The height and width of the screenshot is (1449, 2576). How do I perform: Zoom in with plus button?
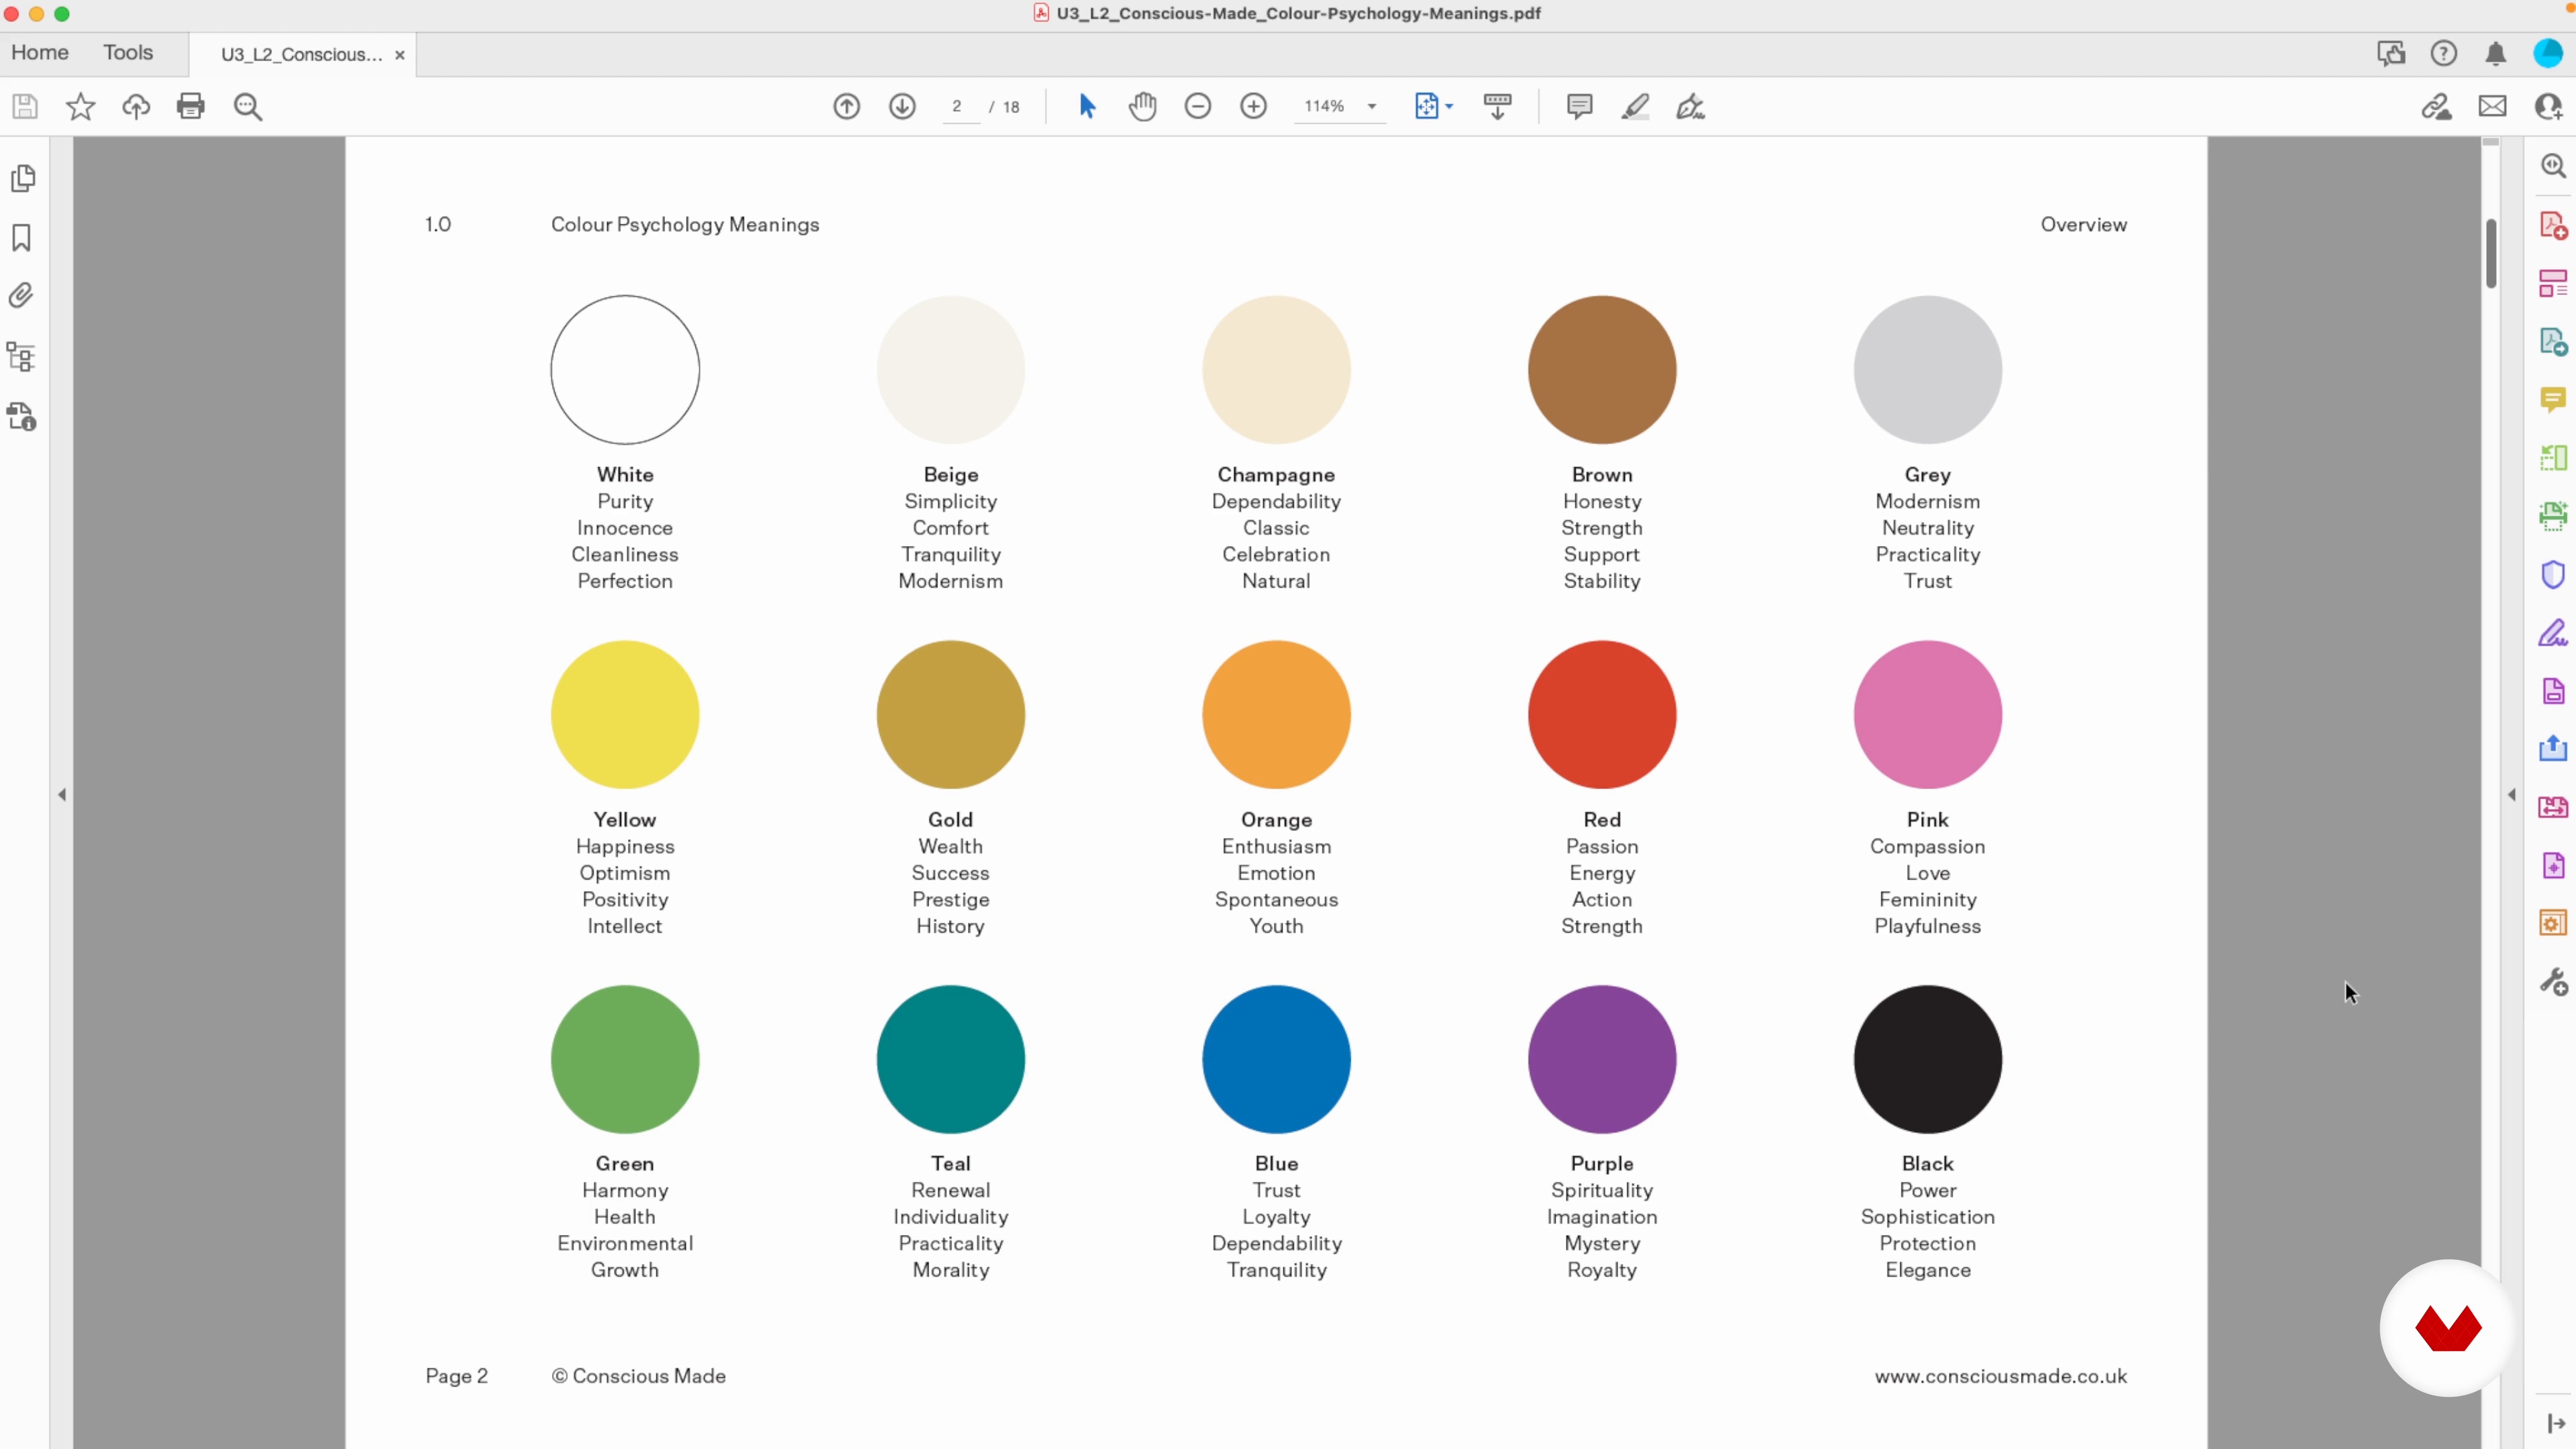[x=1253, y=106]
